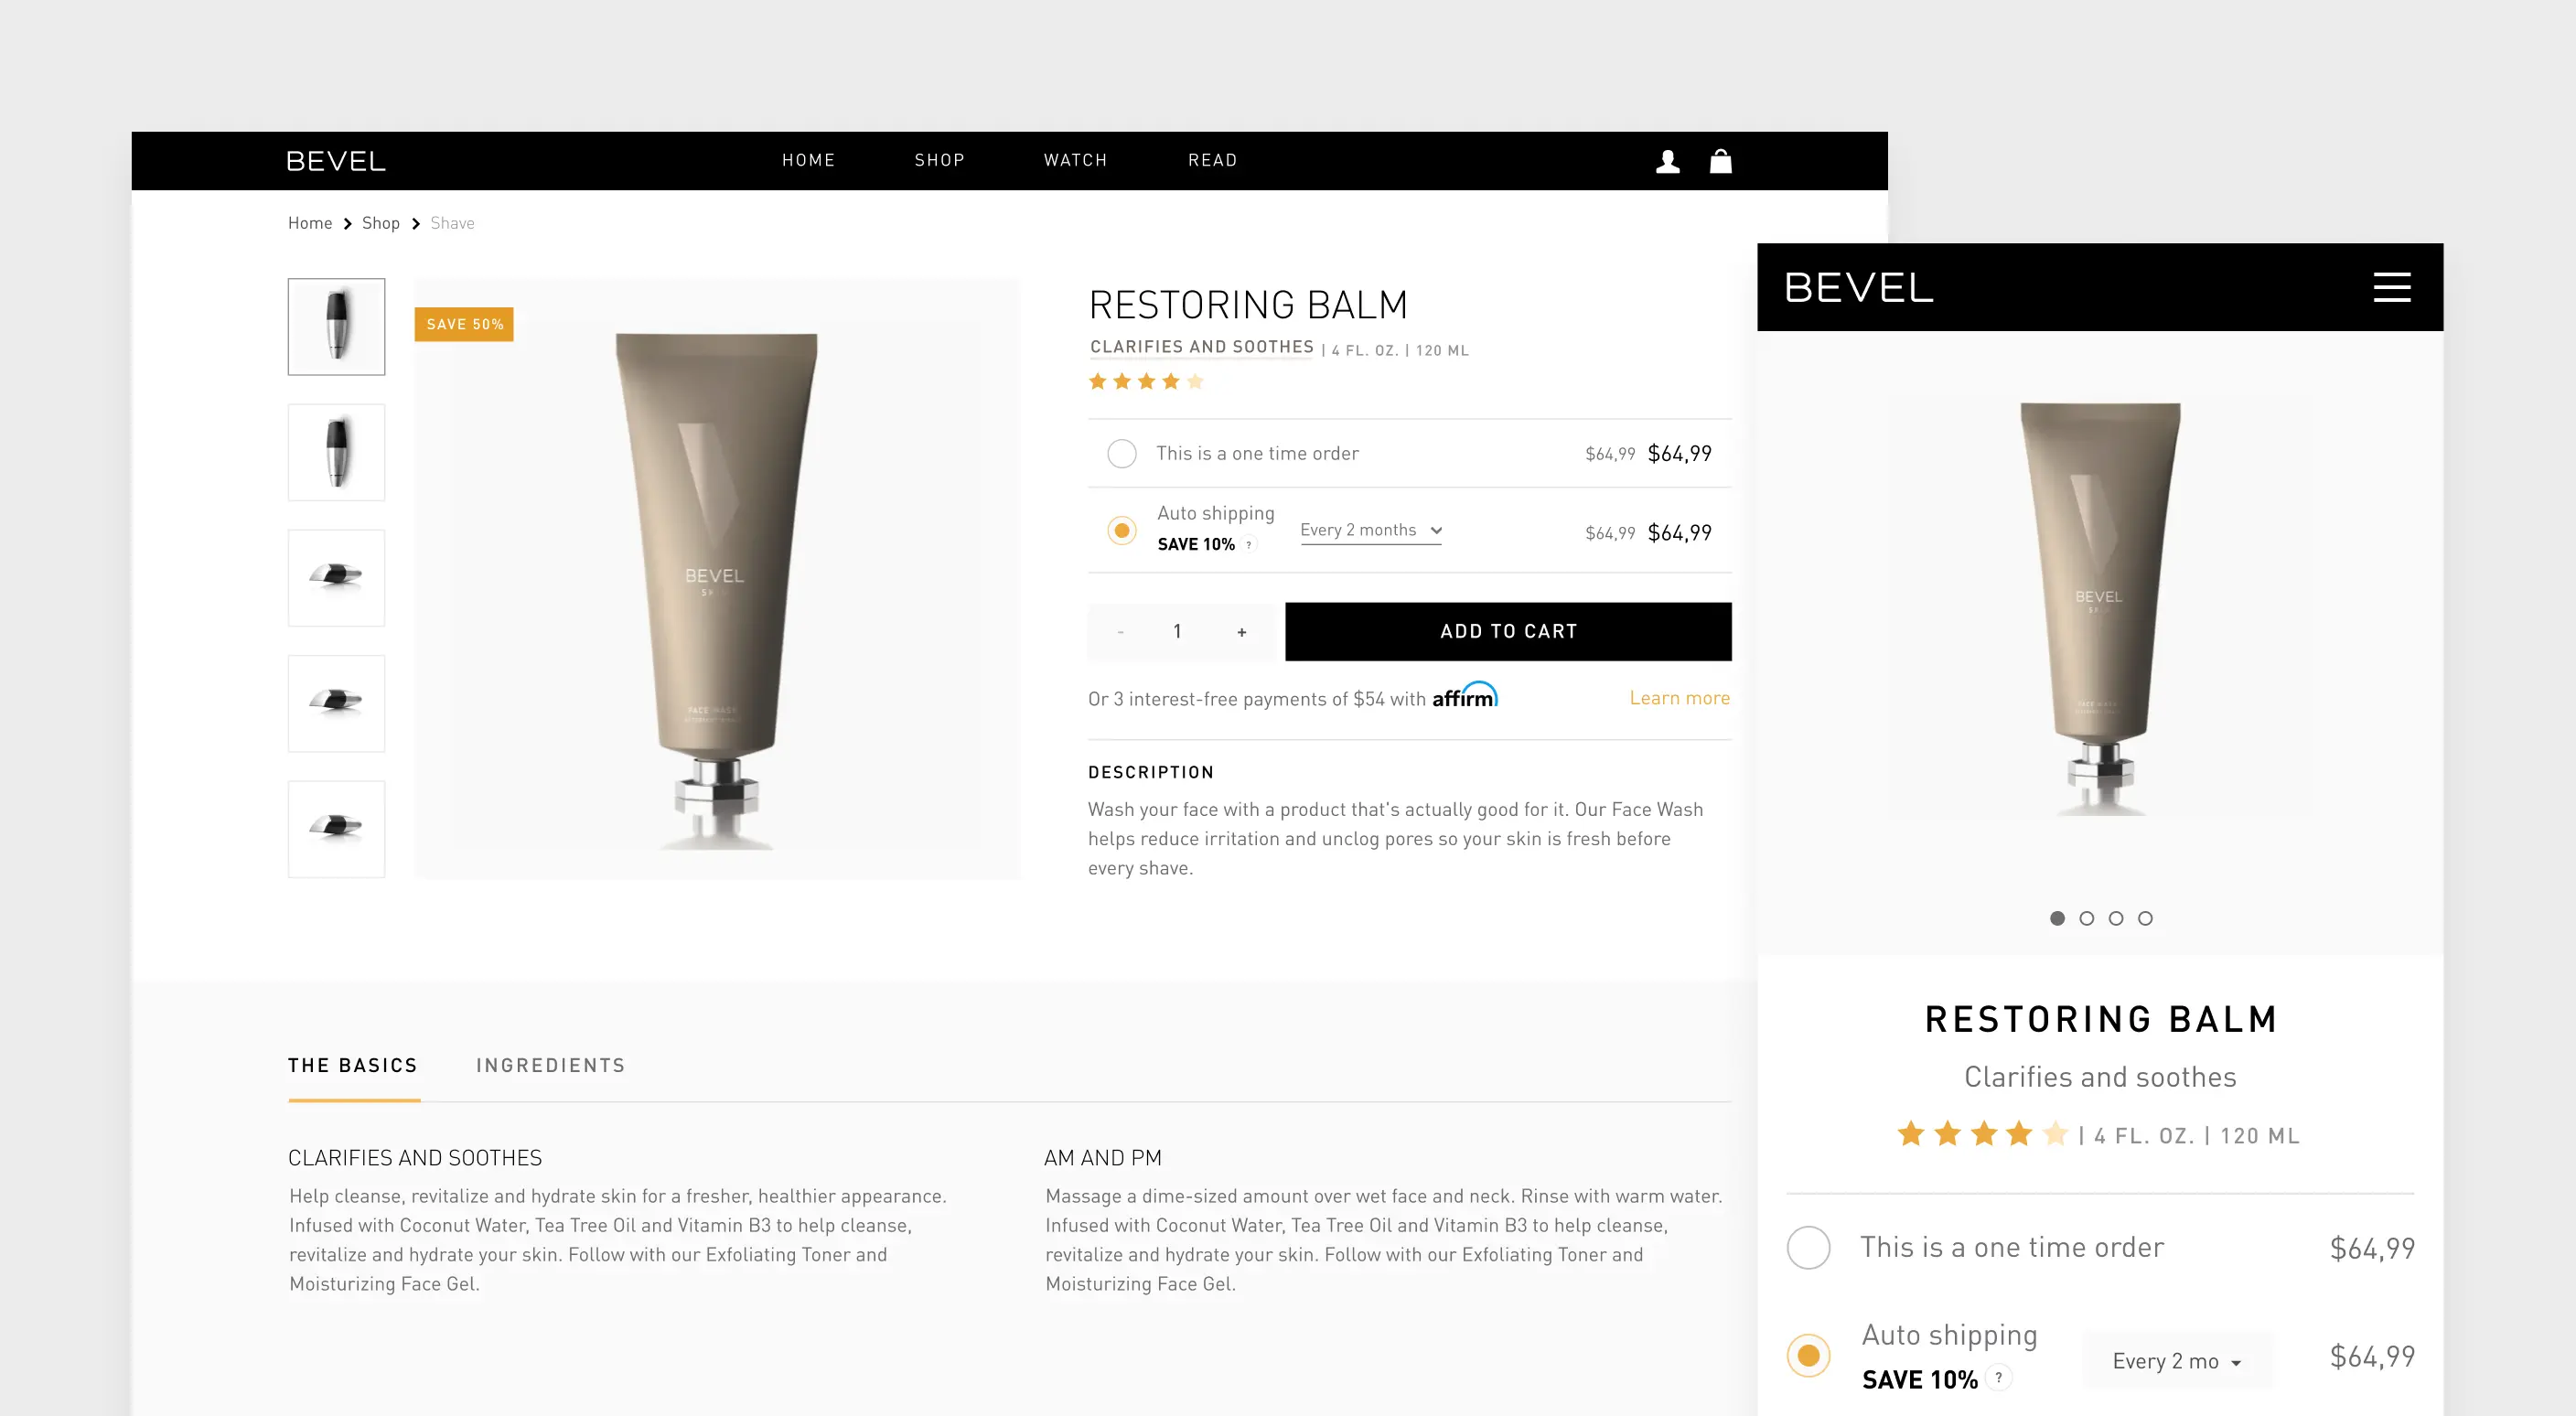
Task: Select the one time order radio on desktop
Action: tap(1122, 454)
